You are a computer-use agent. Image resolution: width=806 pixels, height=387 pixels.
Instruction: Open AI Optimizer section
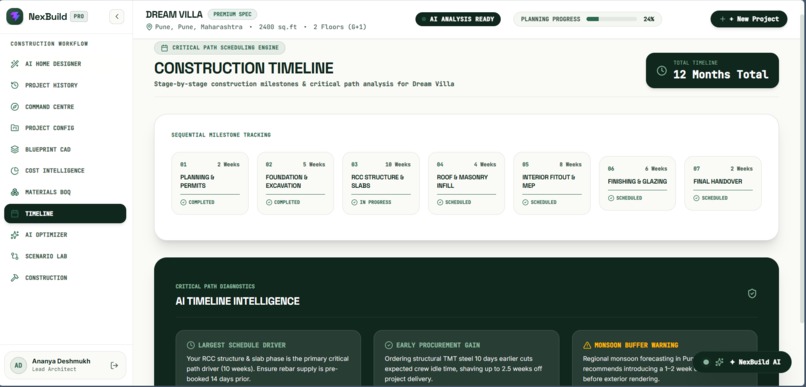[x=65, y=235]
